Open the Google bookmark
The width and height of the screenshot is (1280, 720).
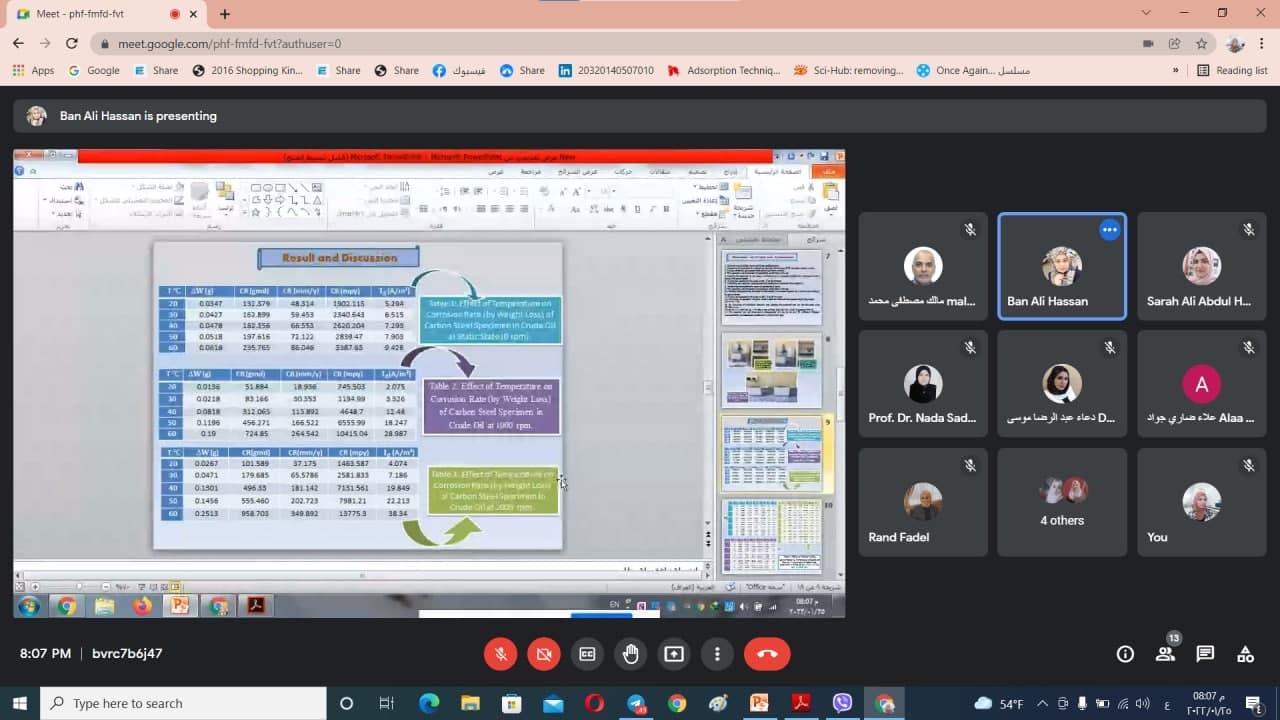point(94,70)
